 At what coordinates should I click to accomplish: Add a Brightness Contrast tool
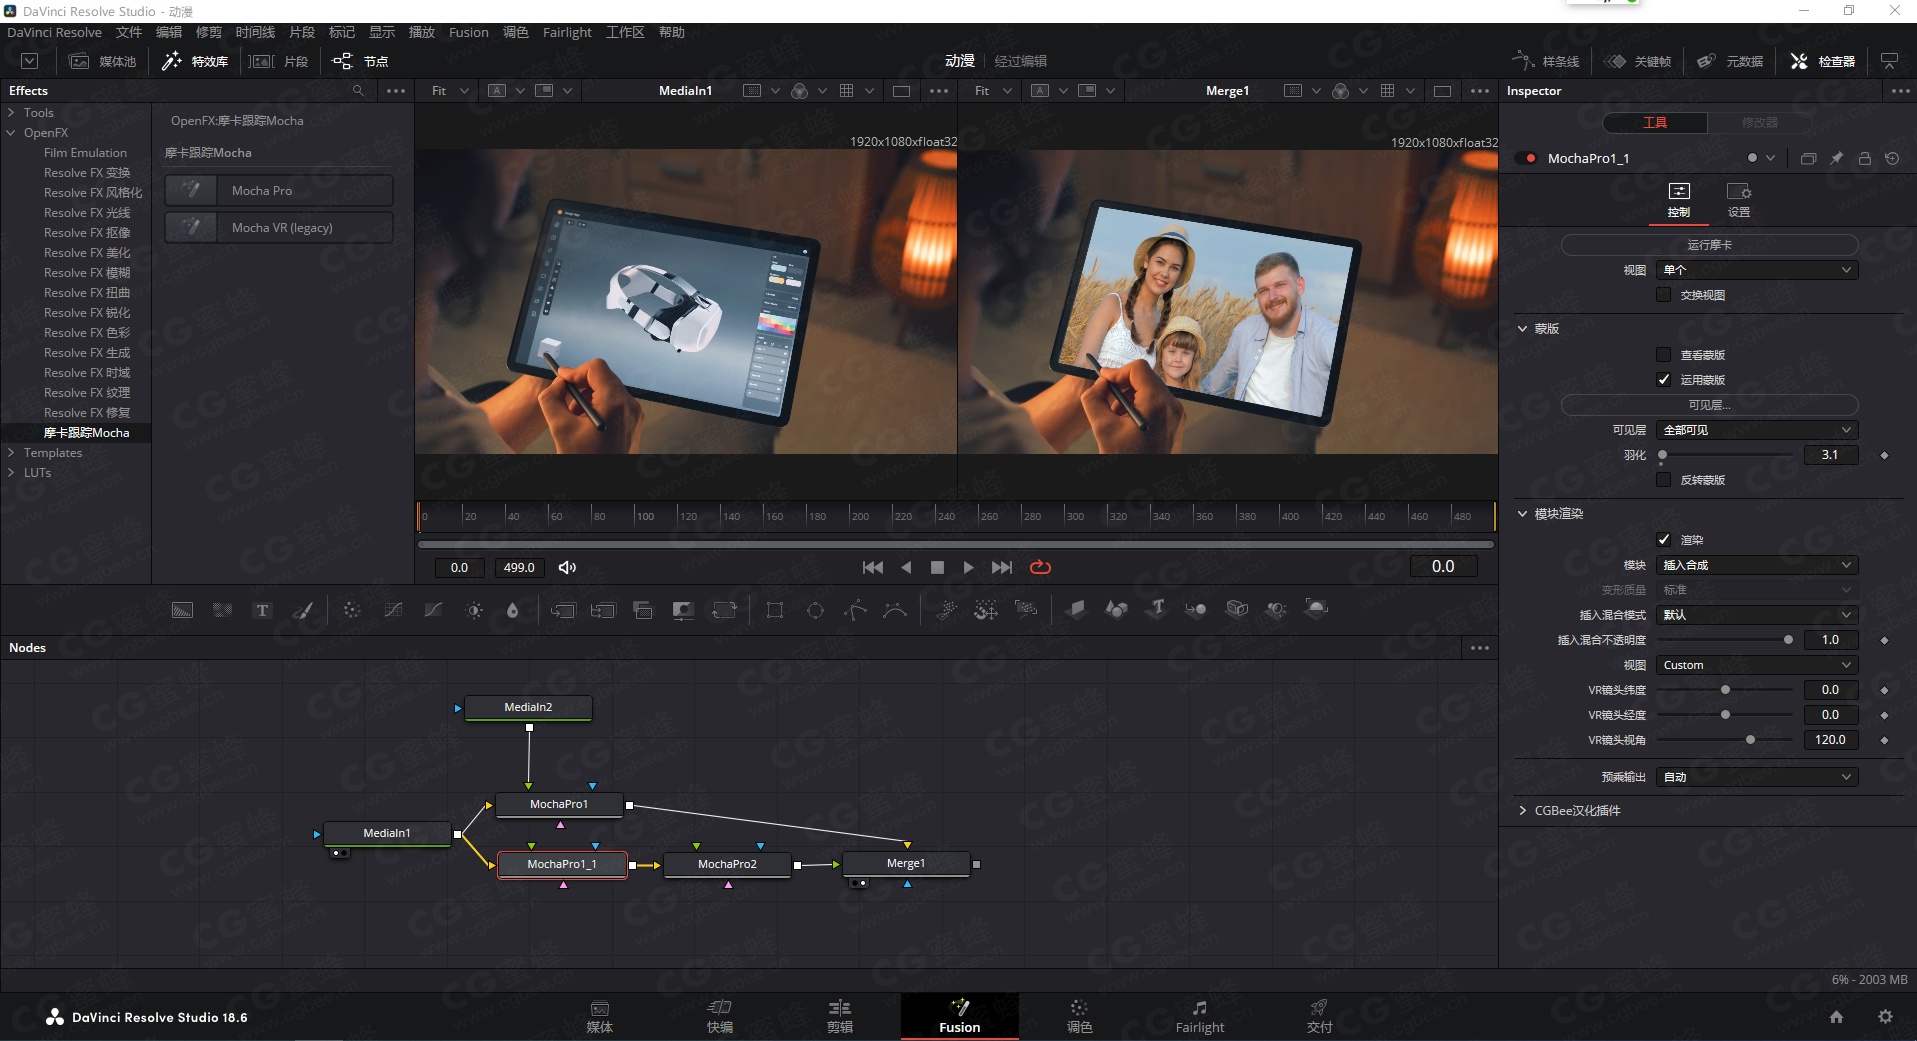point(474,610)
